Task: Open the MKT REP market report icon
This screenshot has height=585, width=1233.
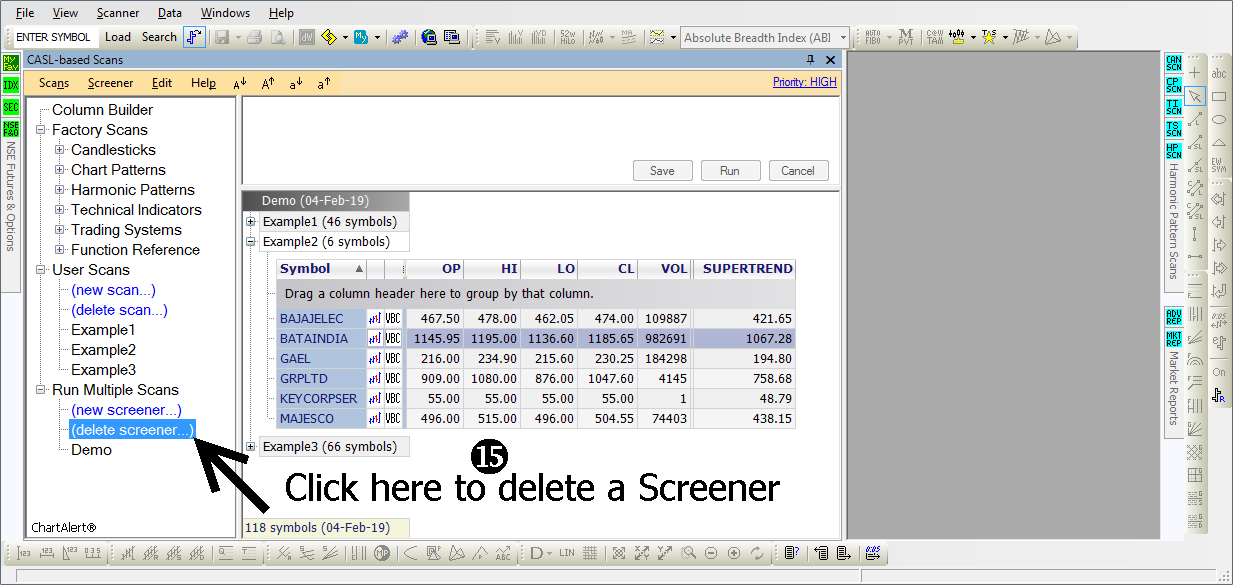Action: pos(1174,338)
